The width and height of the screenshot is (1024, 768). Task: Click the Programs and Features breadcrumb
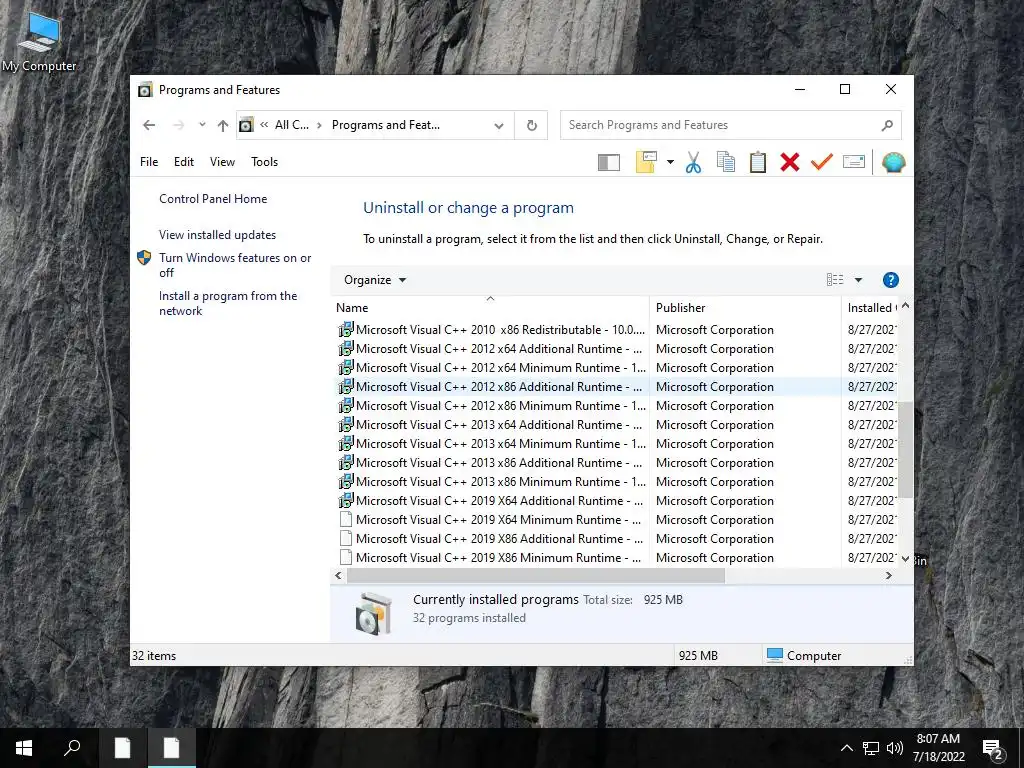(385, 125)
